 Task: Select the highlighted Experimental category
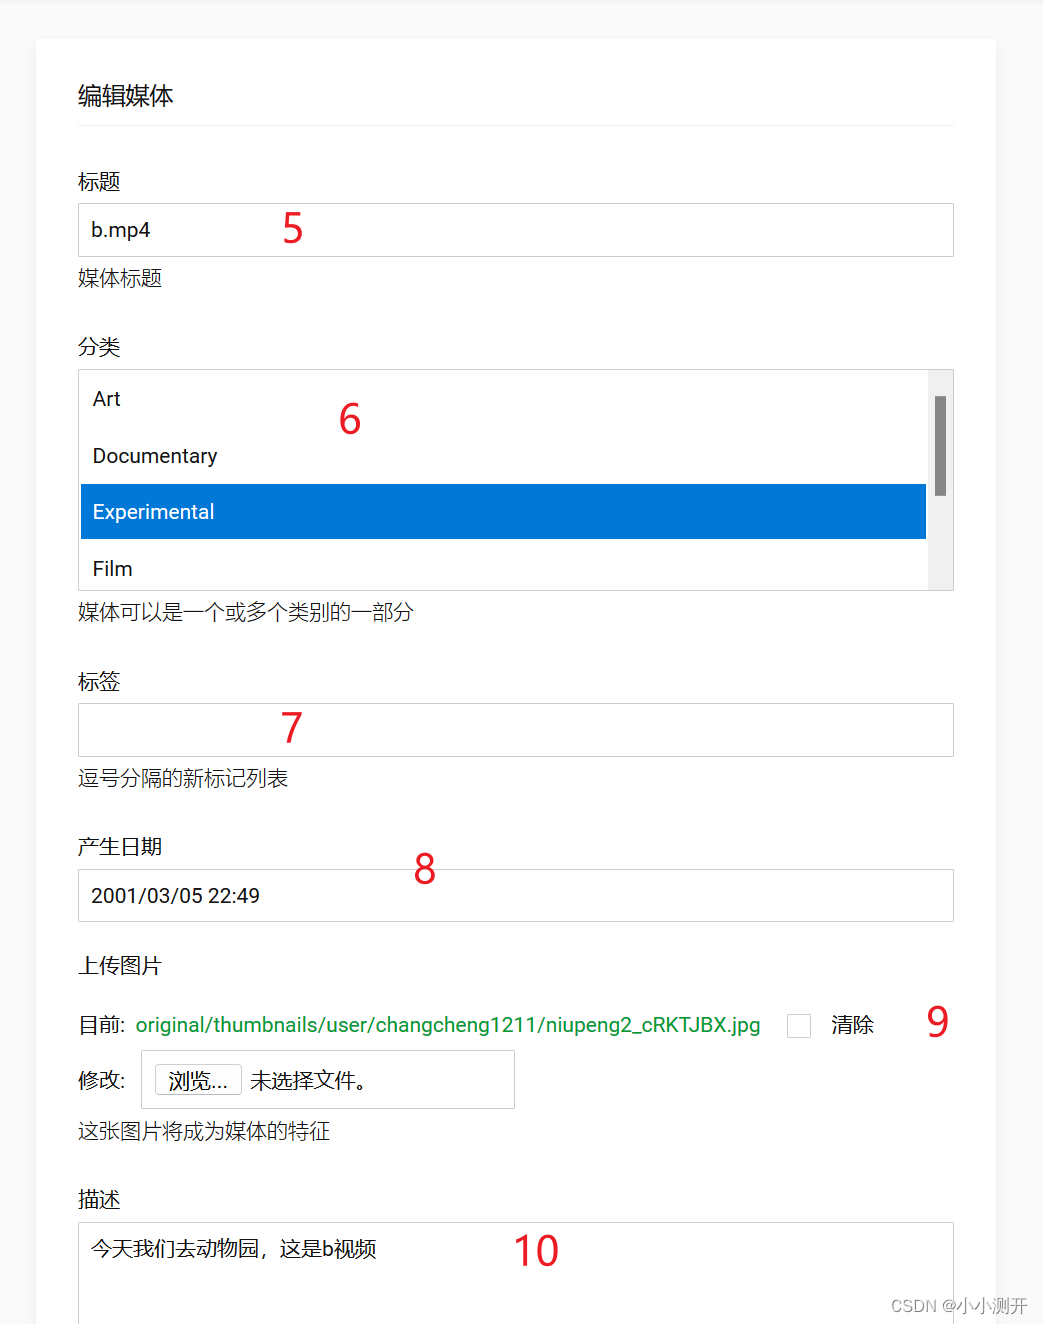point(503,512)
